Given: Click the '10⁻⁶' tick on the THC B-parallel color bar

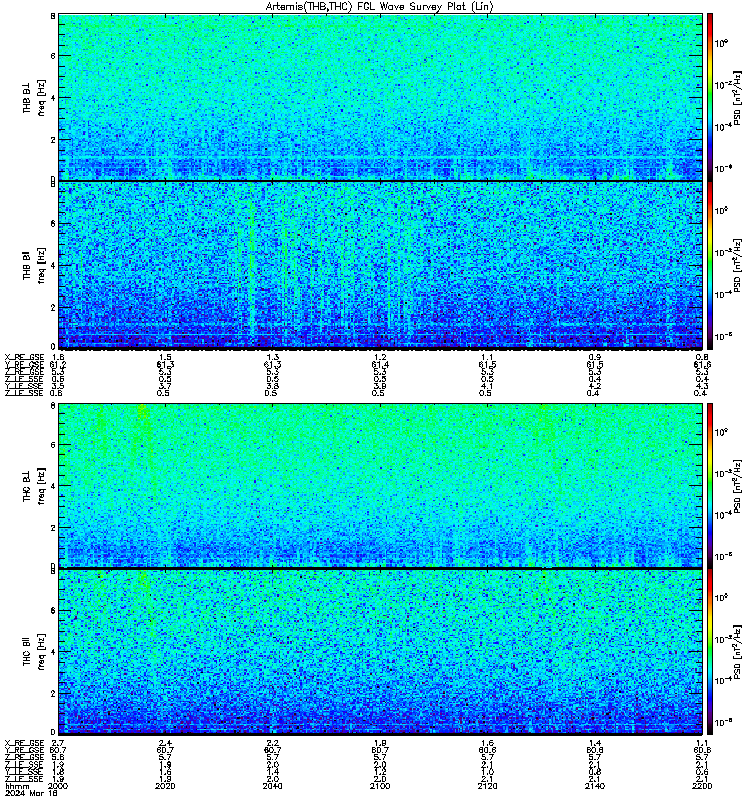Looking at the screenshot, I should (721, 722).
